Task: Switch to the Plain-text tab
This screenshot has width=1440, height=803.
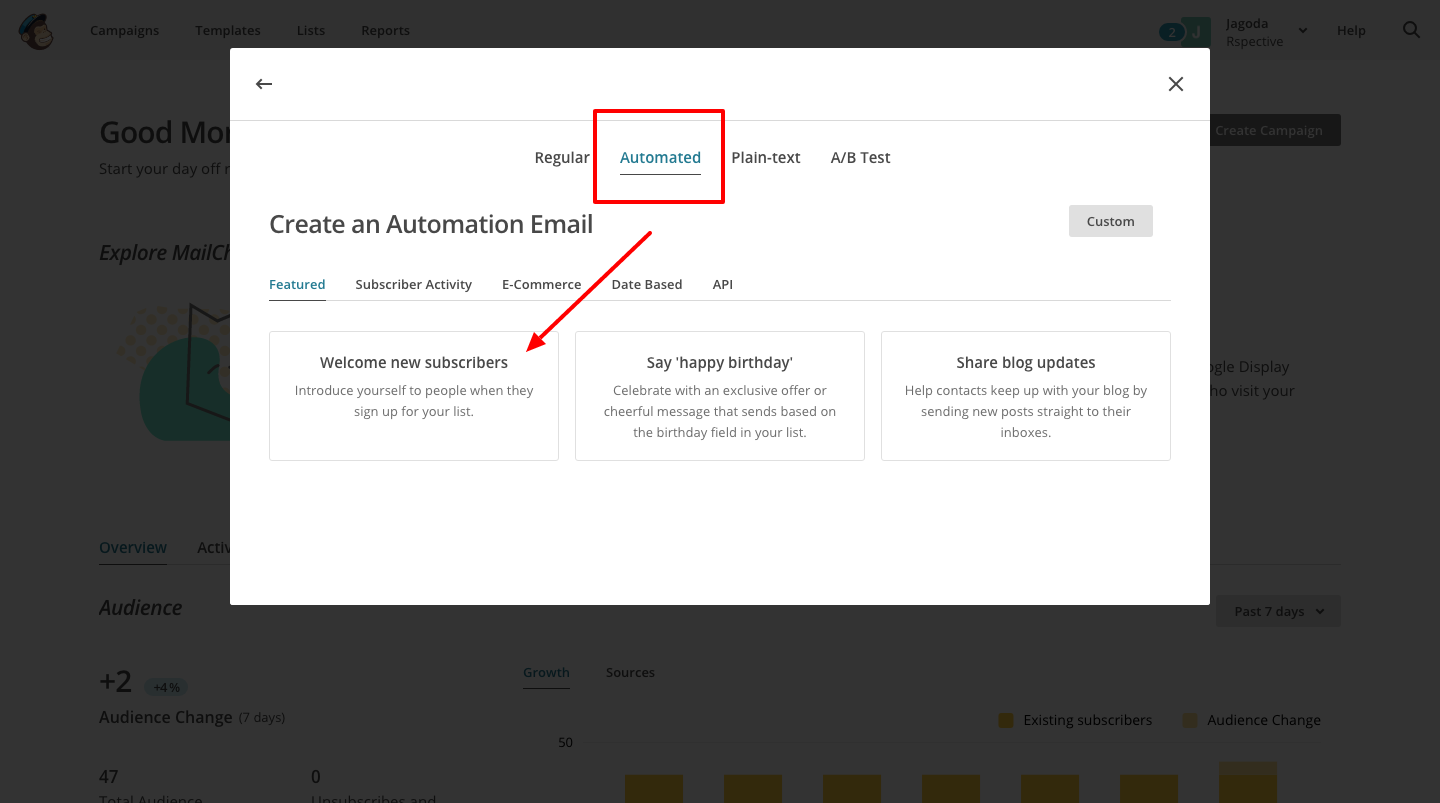Action: tap(766, 157)
